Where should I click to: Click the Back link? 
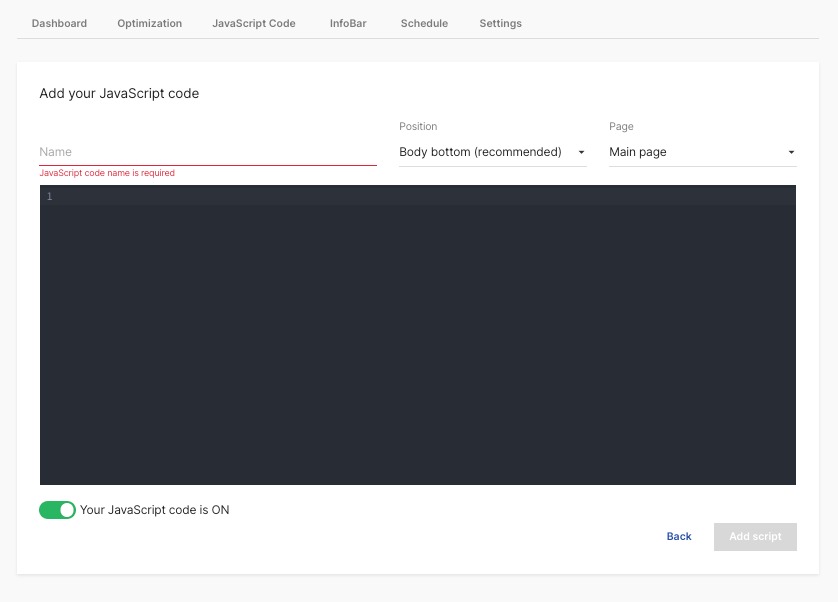[679, 536]
